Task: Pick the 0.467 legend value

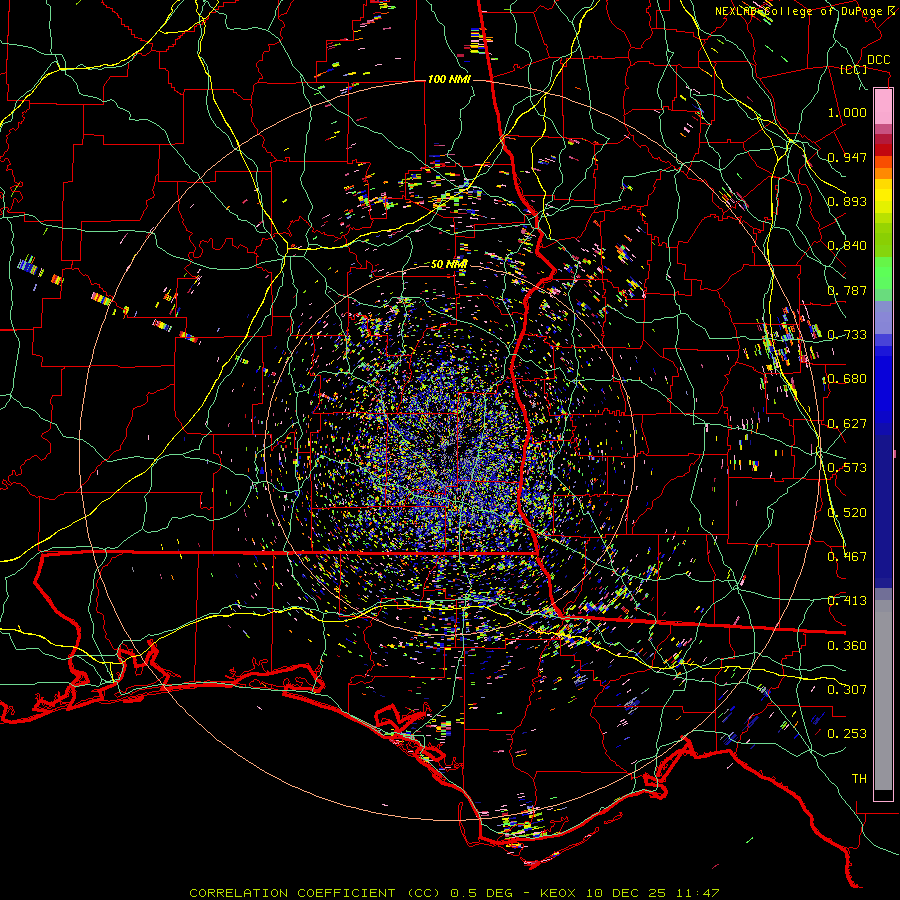Action: [x=847, y=557]
